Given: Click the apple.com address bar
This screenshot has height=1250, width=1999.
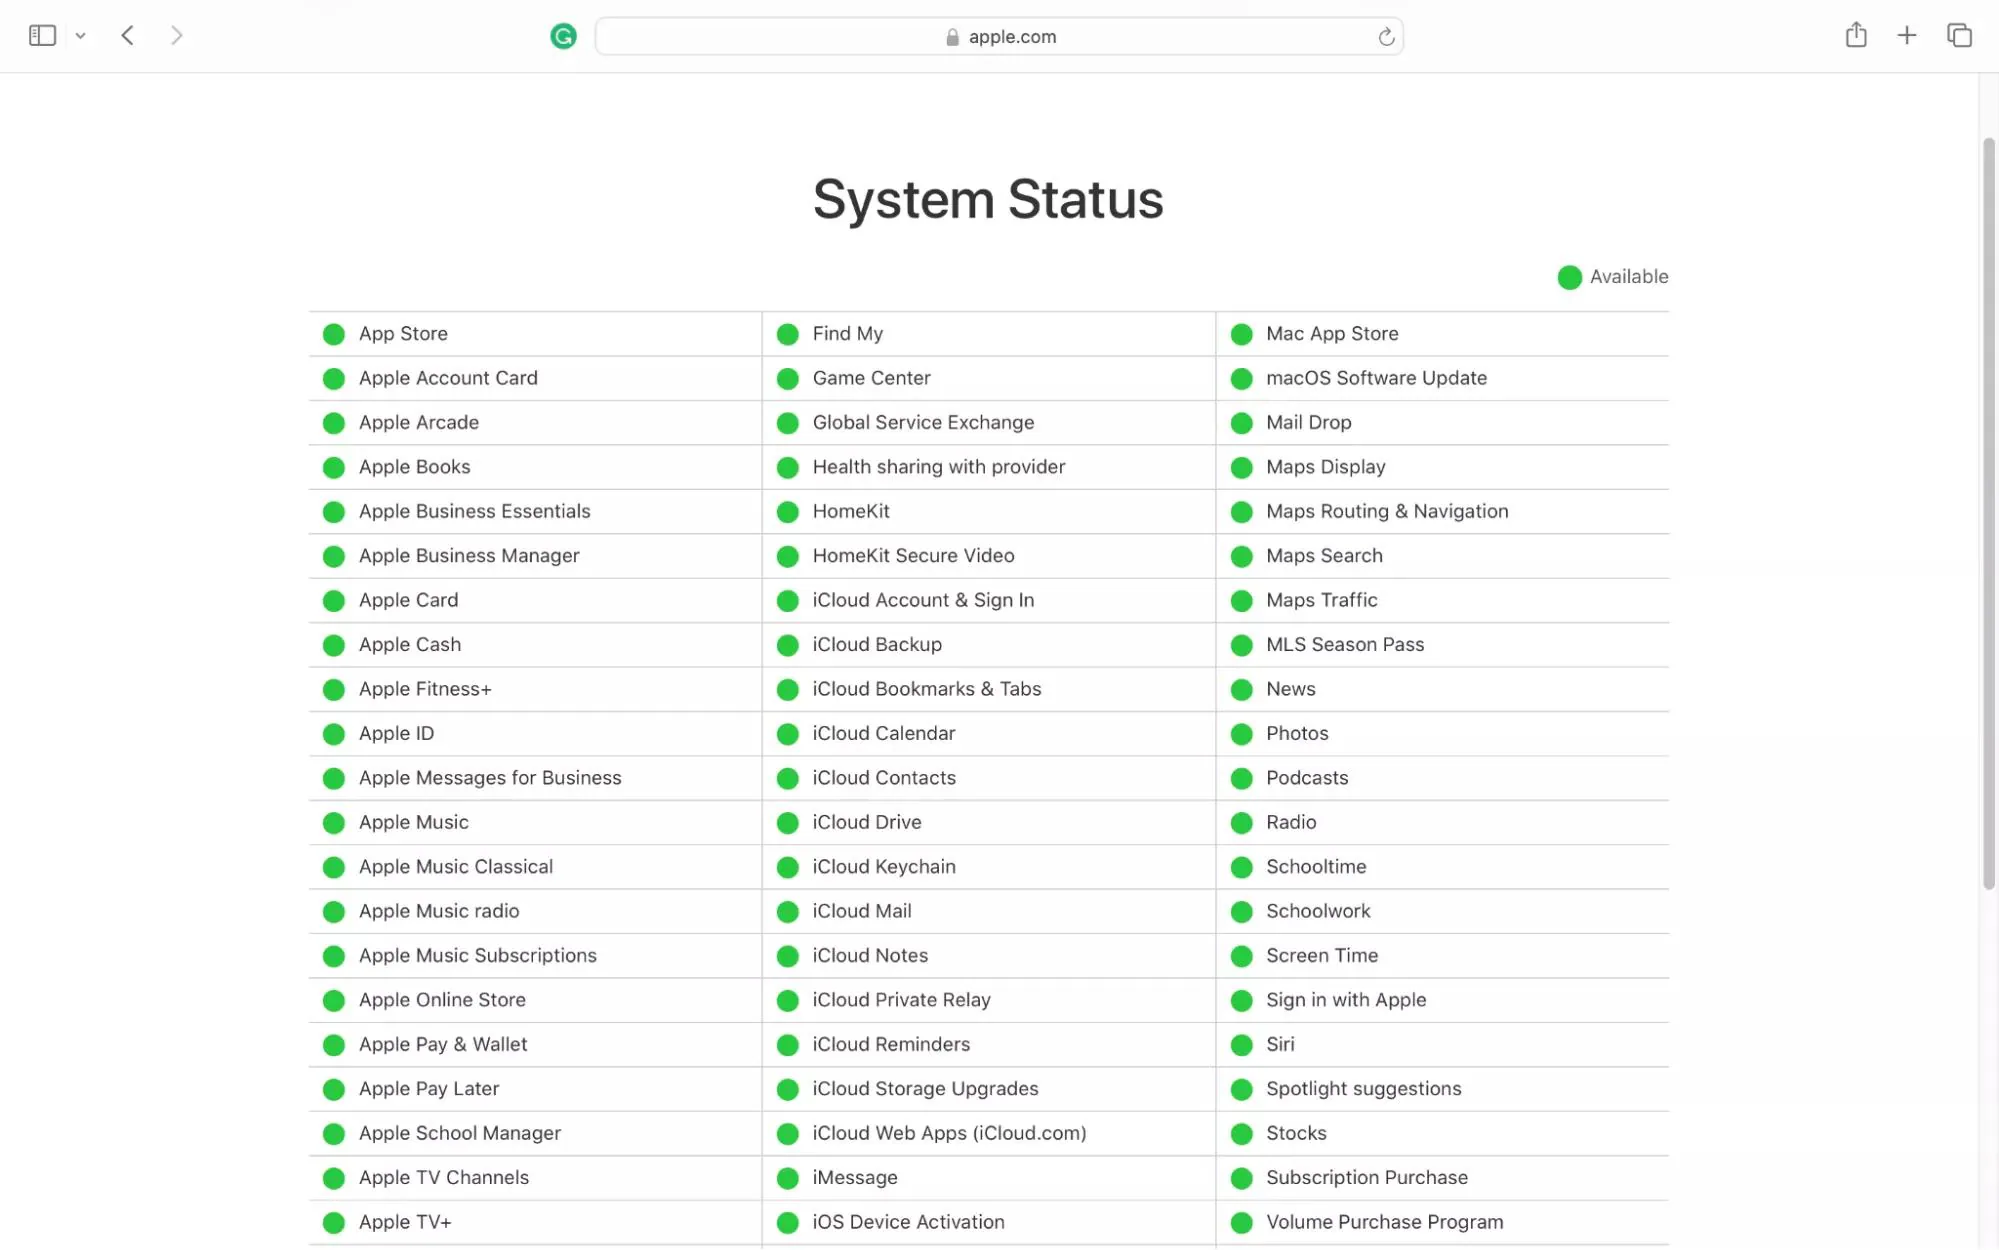Looking at the screenshot, I should [999, 37].
